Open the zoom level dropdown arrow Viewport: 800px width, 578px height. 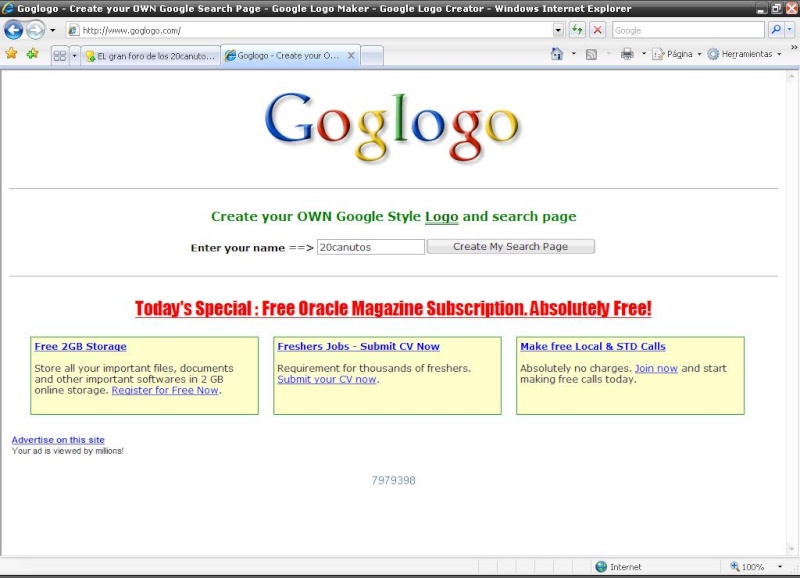780,567
